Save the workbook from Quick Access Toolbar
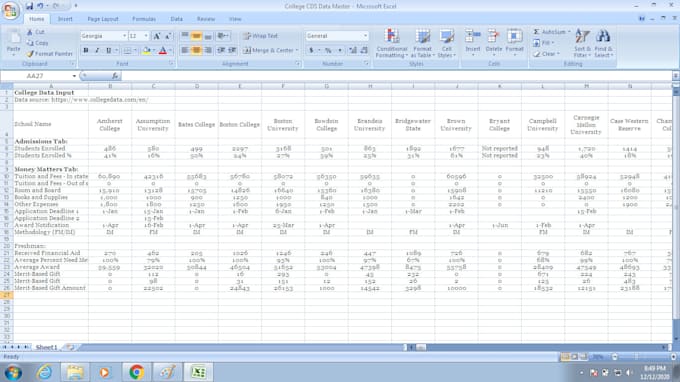 pos(29,6)
